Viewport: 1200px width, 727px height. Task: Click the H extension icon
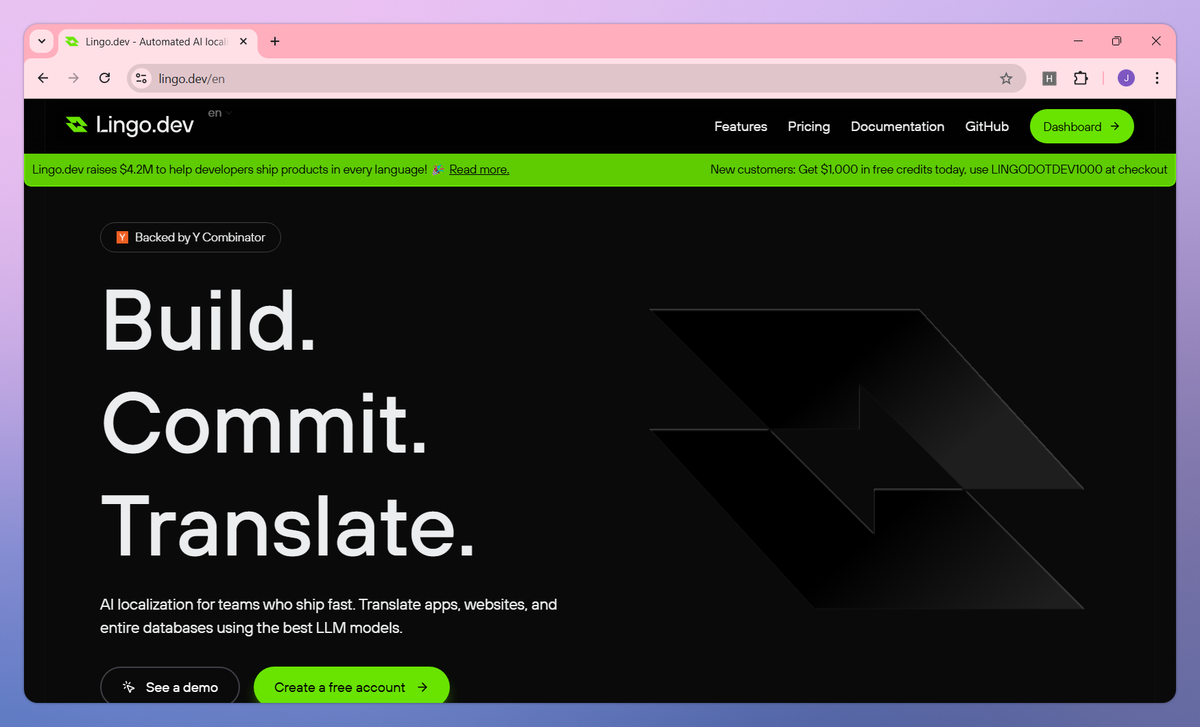click(x=1049, y=78)
